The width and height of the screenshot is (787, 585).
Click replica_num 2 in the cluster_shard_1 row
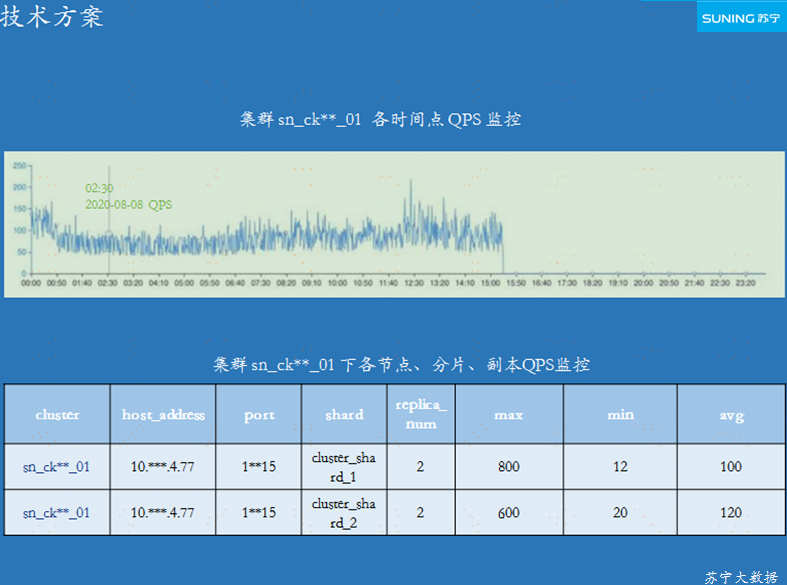[420, 467]
